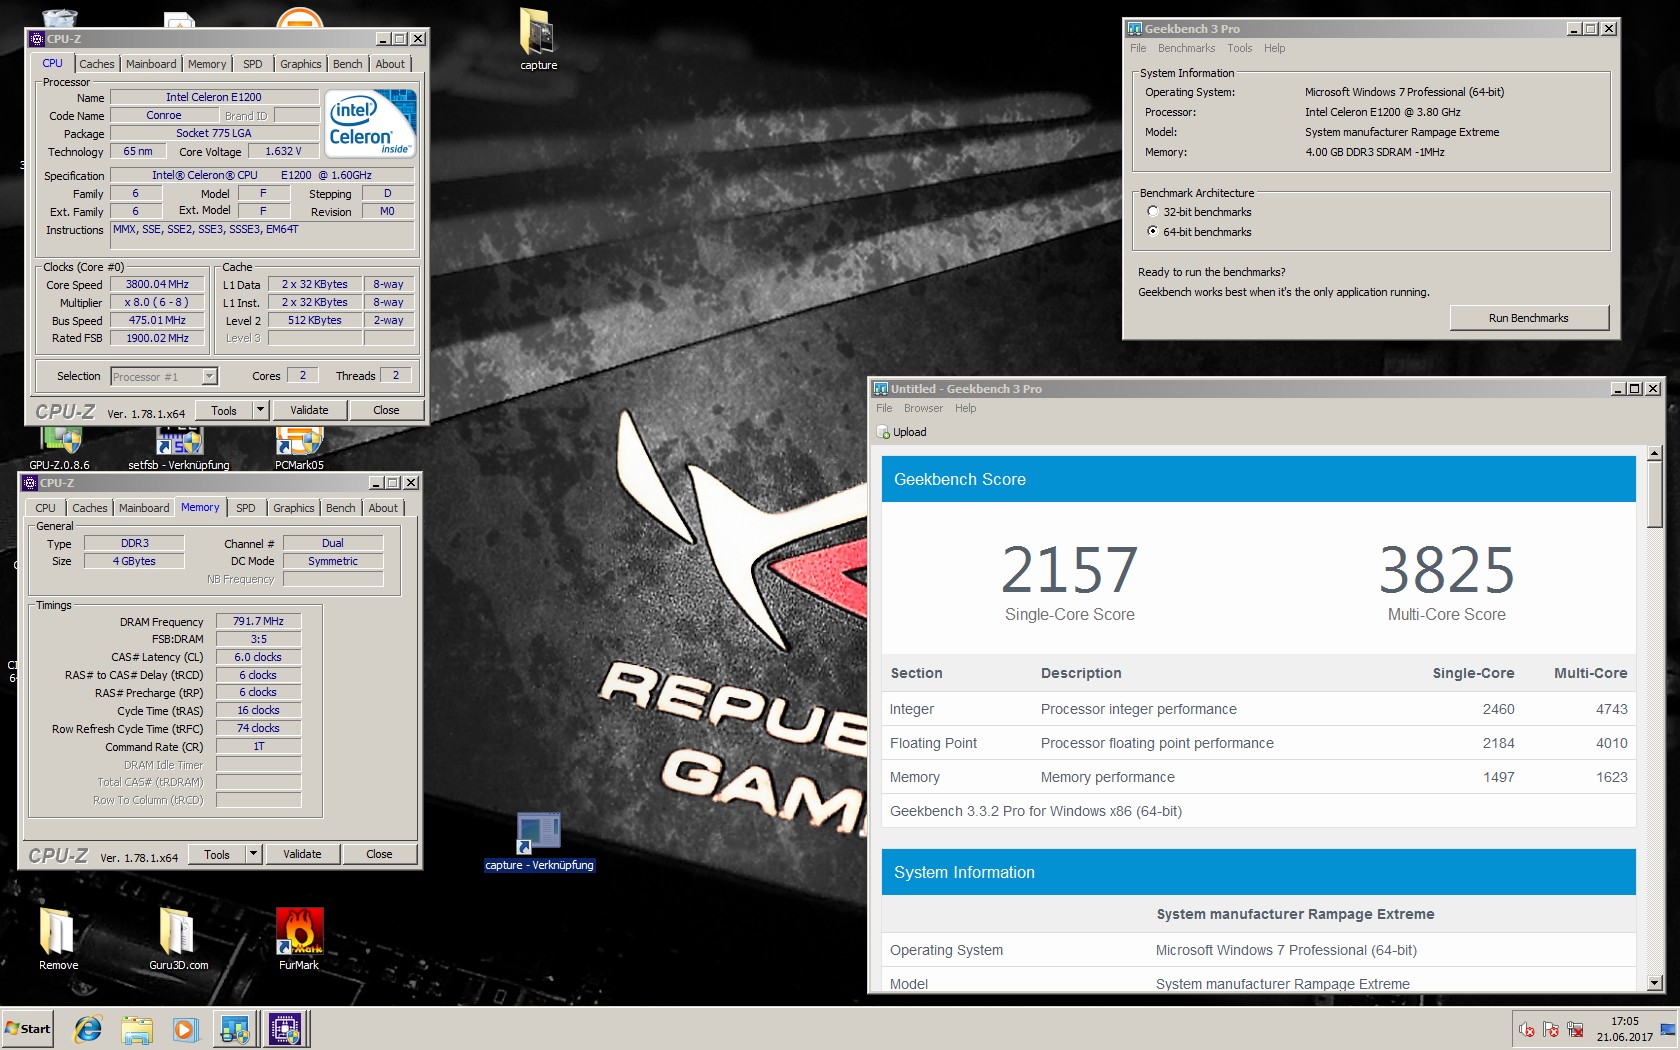Screen dimensions: 1680x1050
Task: Click the top CPU-Z window title icon
Action: pos(37,39)
